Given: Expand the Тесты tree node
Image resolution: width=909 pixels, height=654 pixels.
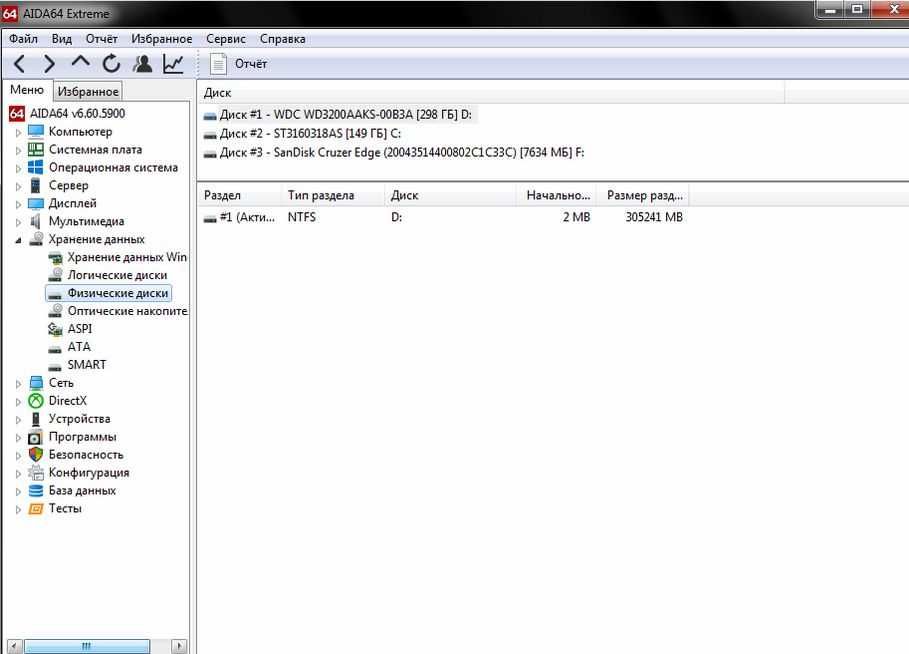Looking at the screenshot, I should coord(18,510).
